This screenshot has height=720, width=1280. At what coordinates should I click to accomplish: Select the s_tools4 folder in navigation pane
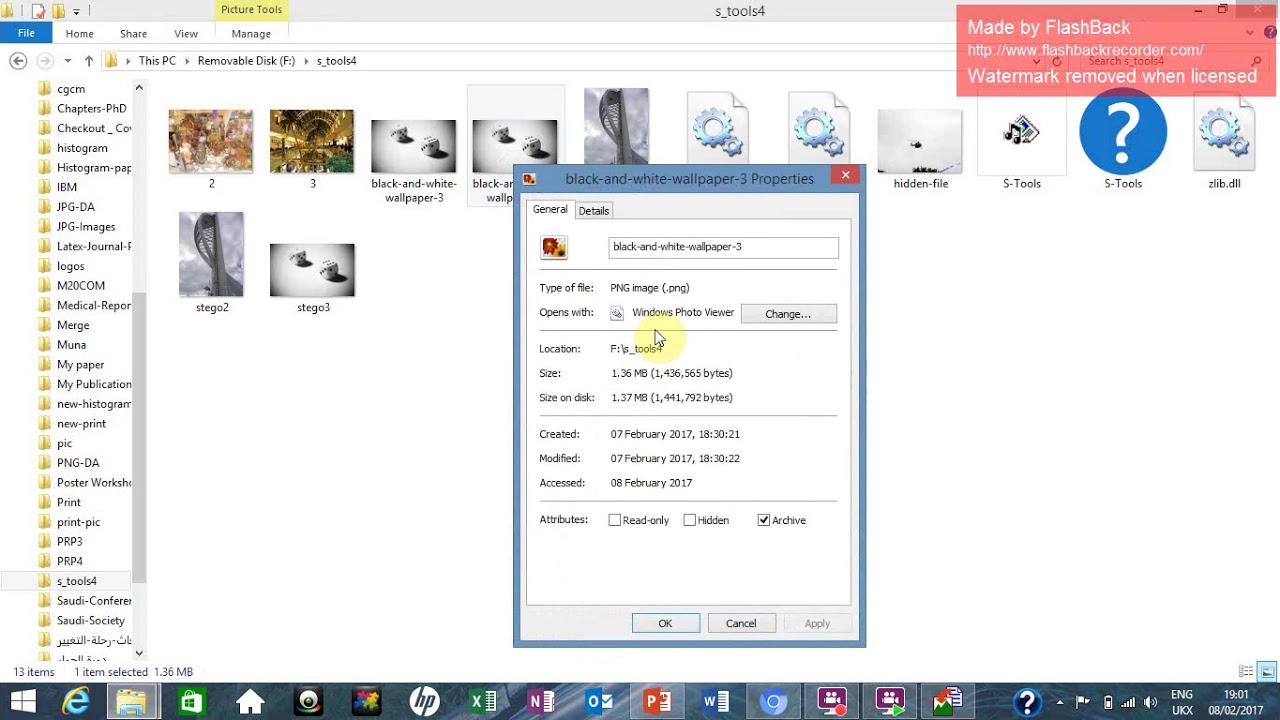77,581
